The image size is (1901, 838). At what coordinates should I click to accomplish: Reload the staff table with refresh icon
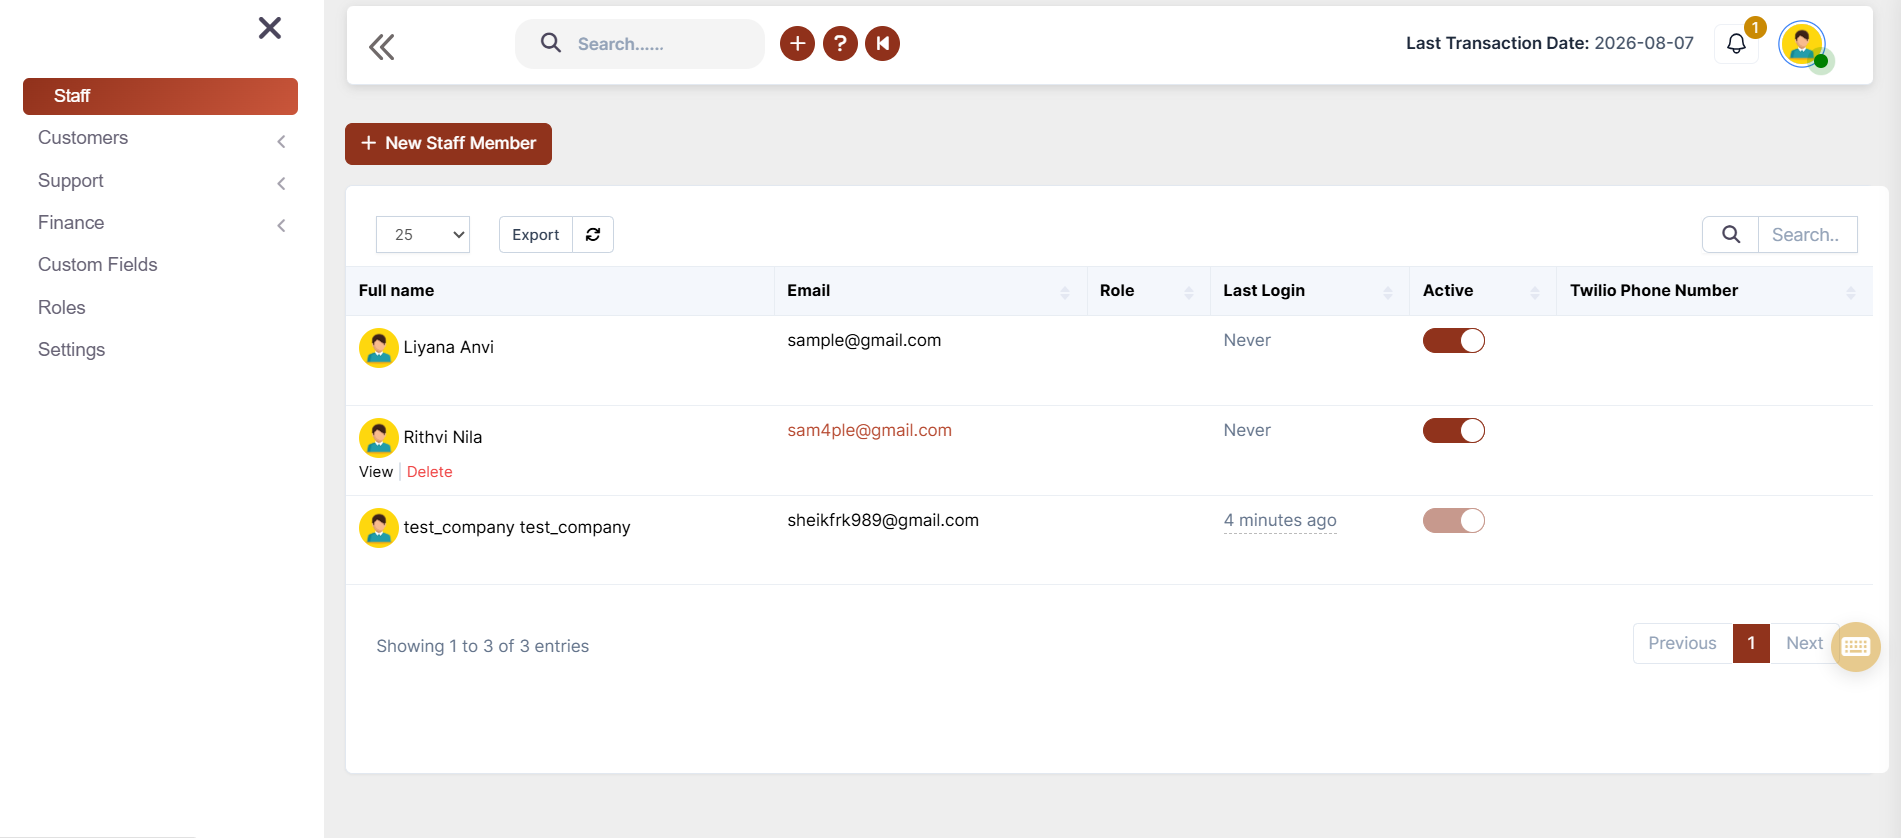click(x=593, y=234)
